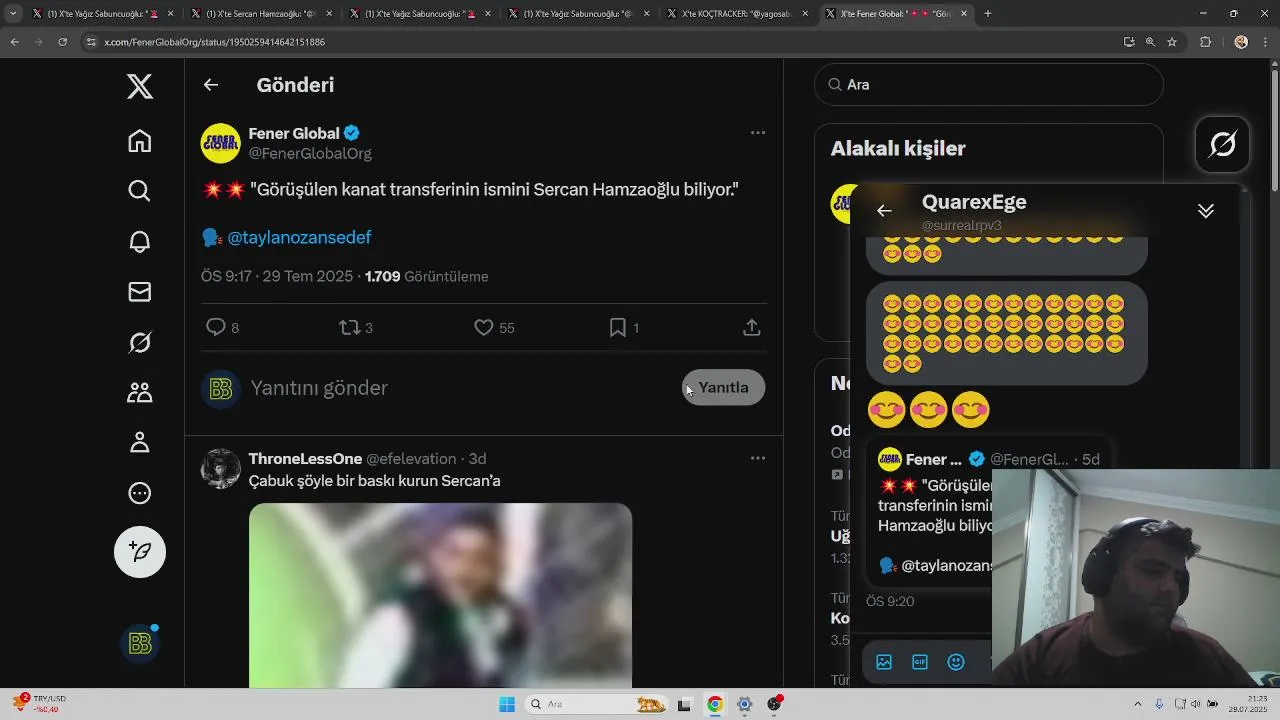Collapse the QuarexEge chat drawer
Image resolution: width=1280 pixels, height=720 pixels.
[x=1206, y=210]
